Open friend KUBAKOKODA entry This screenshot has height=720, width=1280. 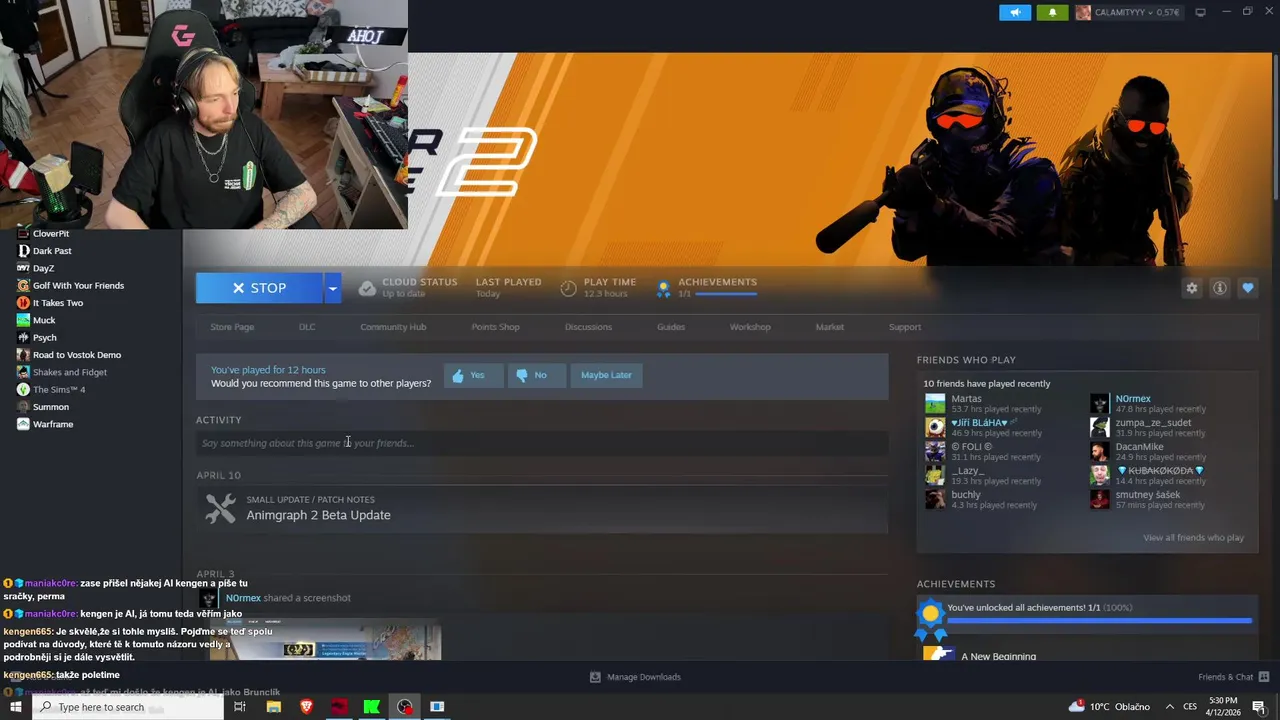pyautogui.click(x=1150, y=476)
